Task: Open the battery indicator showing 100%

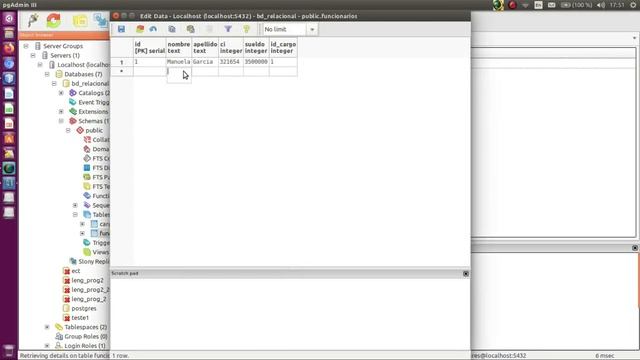Action: 576,5
